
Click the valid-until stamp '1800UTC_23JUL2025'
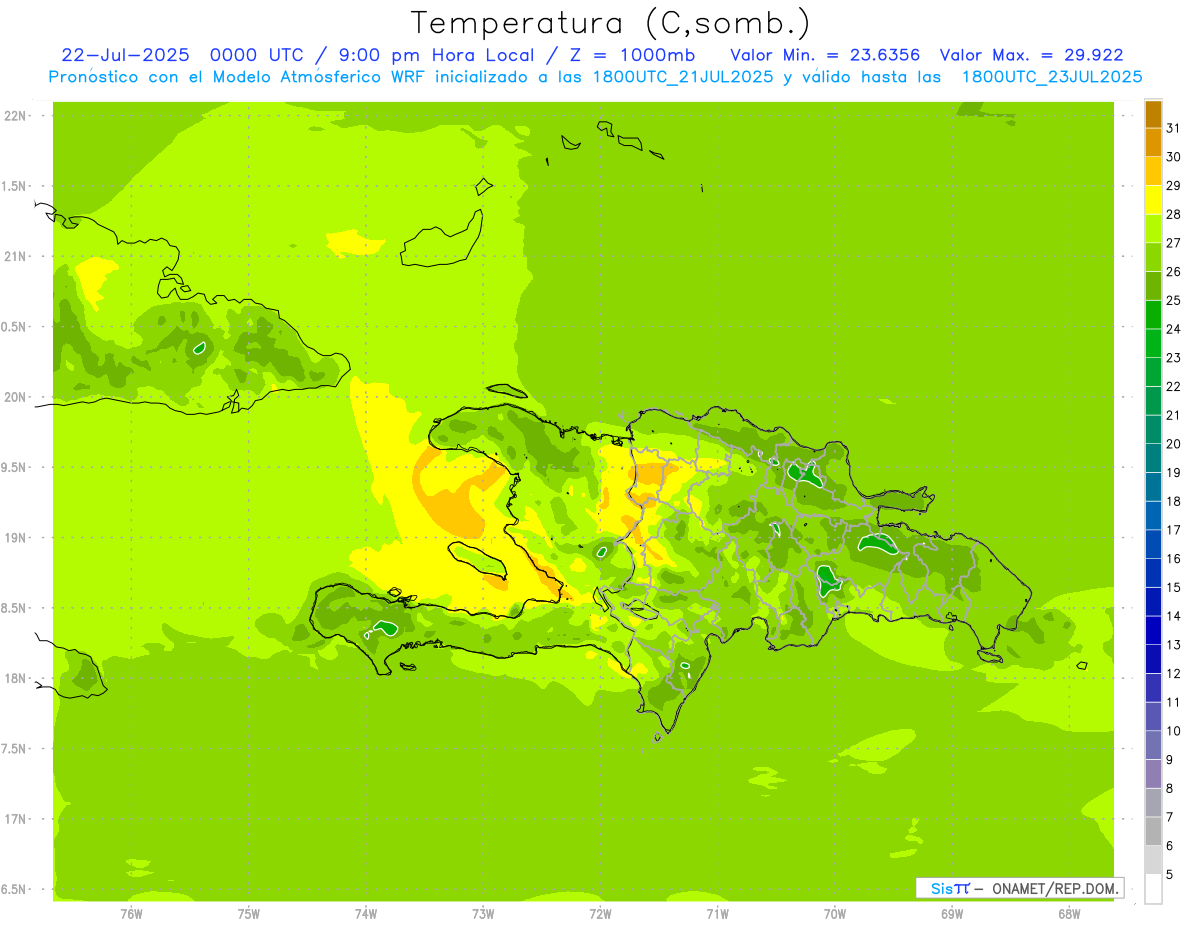(x=1052, y=77)
